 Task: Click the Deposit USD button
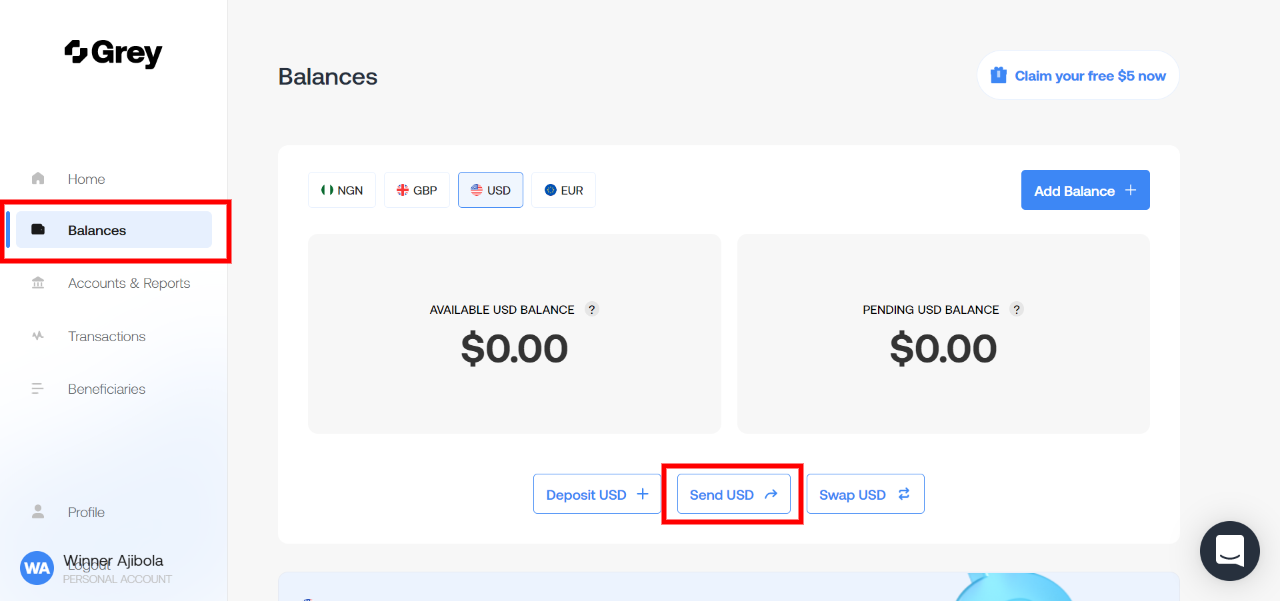pos(597,494)
